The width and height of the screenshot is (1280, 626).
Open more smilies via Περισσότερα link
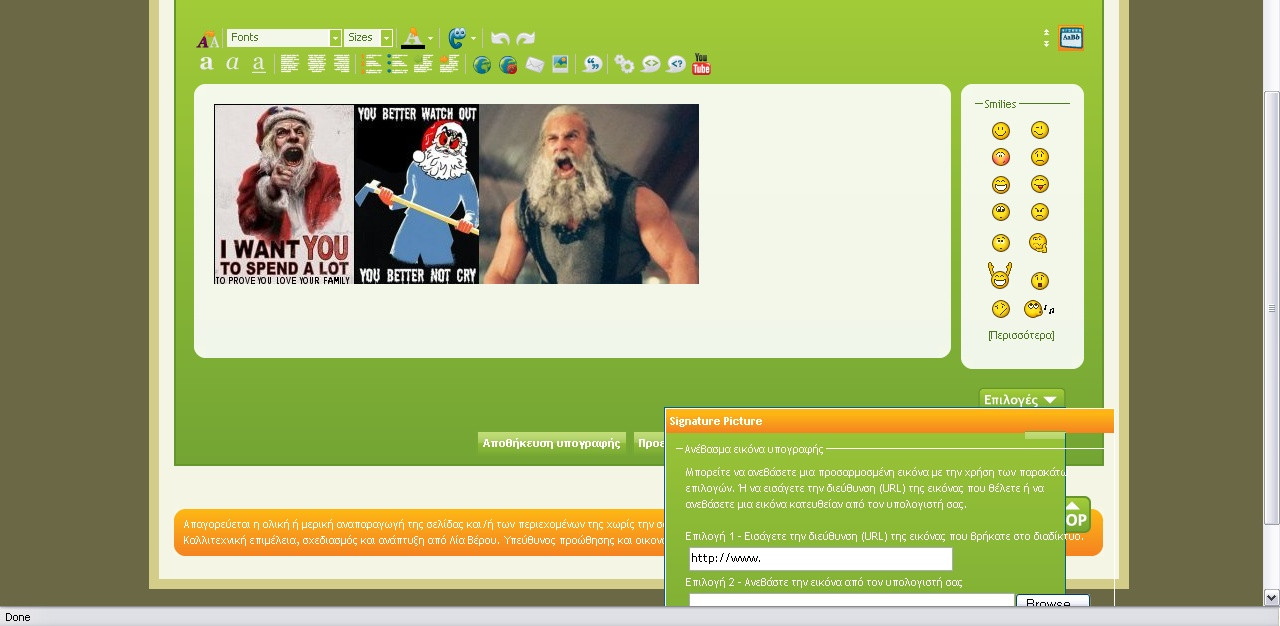click(1021, 335)
